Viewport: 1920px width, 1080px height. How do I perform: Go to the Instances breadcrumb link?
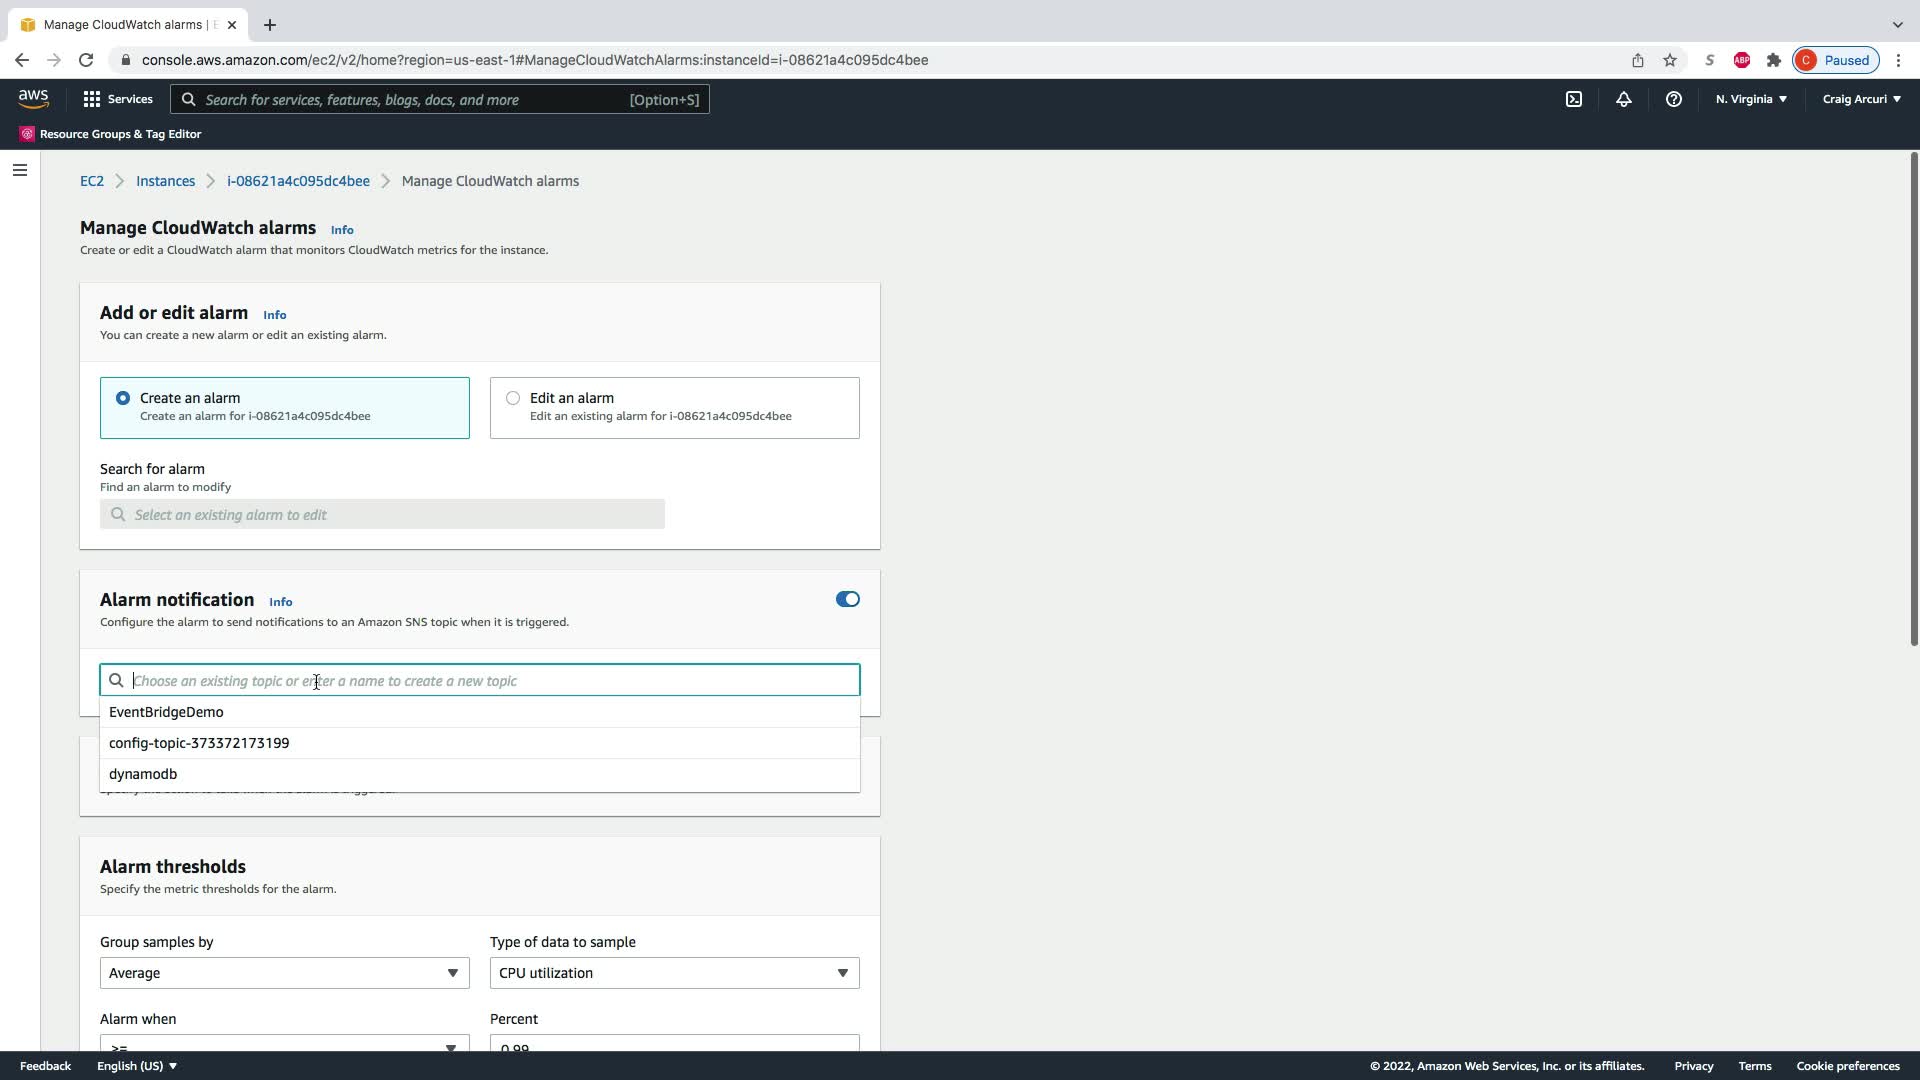[165, 181]
